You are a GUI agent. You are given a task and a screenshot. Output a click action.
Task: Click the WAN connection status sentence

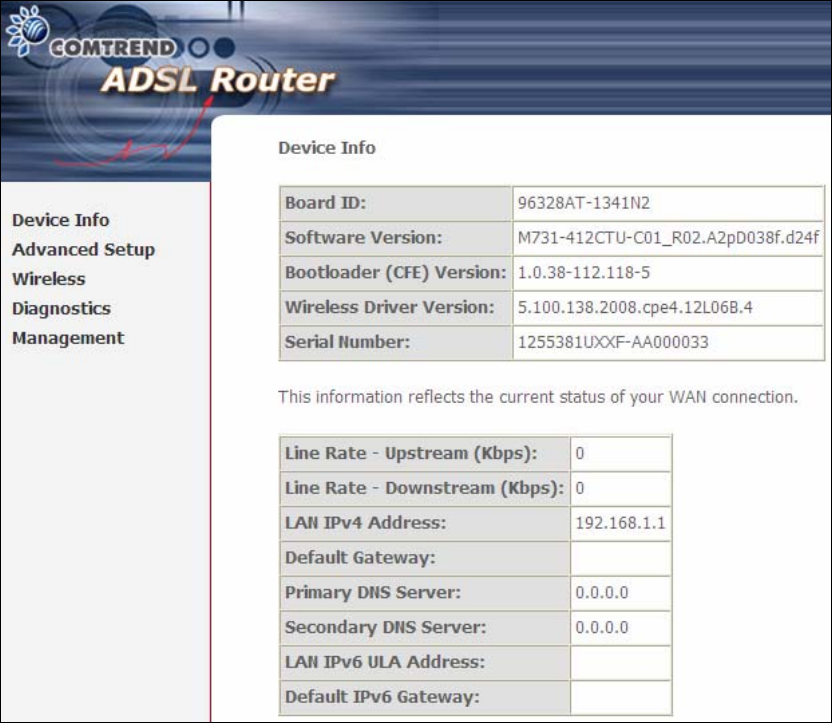(x=538, y=397)
